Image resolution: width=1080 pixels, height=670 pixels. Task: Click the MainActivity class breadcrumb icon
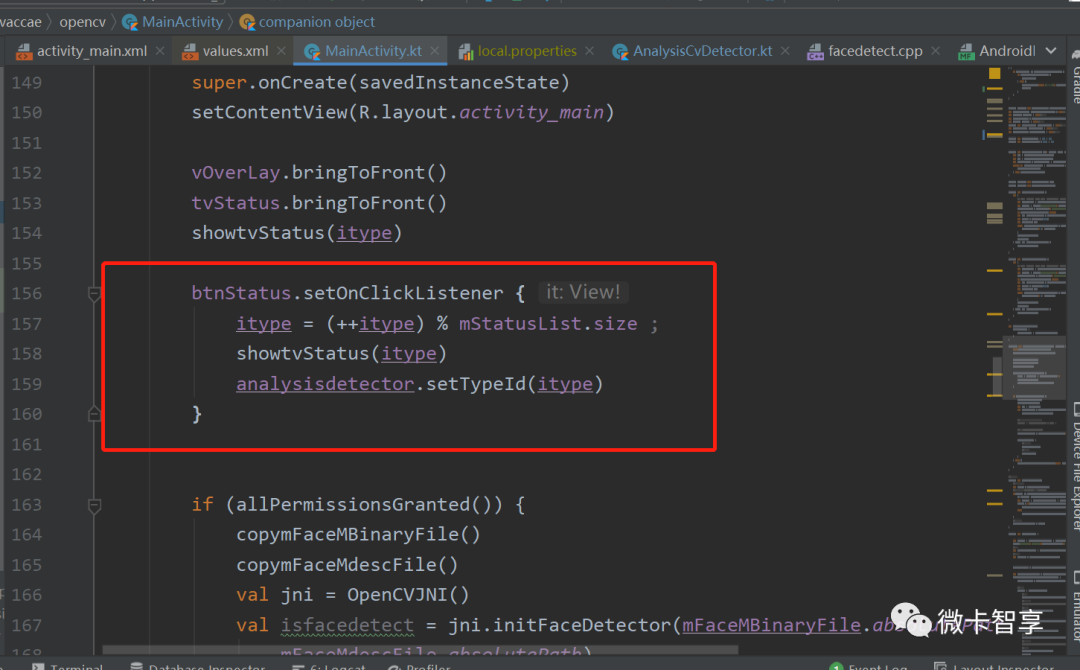[129, 23]
